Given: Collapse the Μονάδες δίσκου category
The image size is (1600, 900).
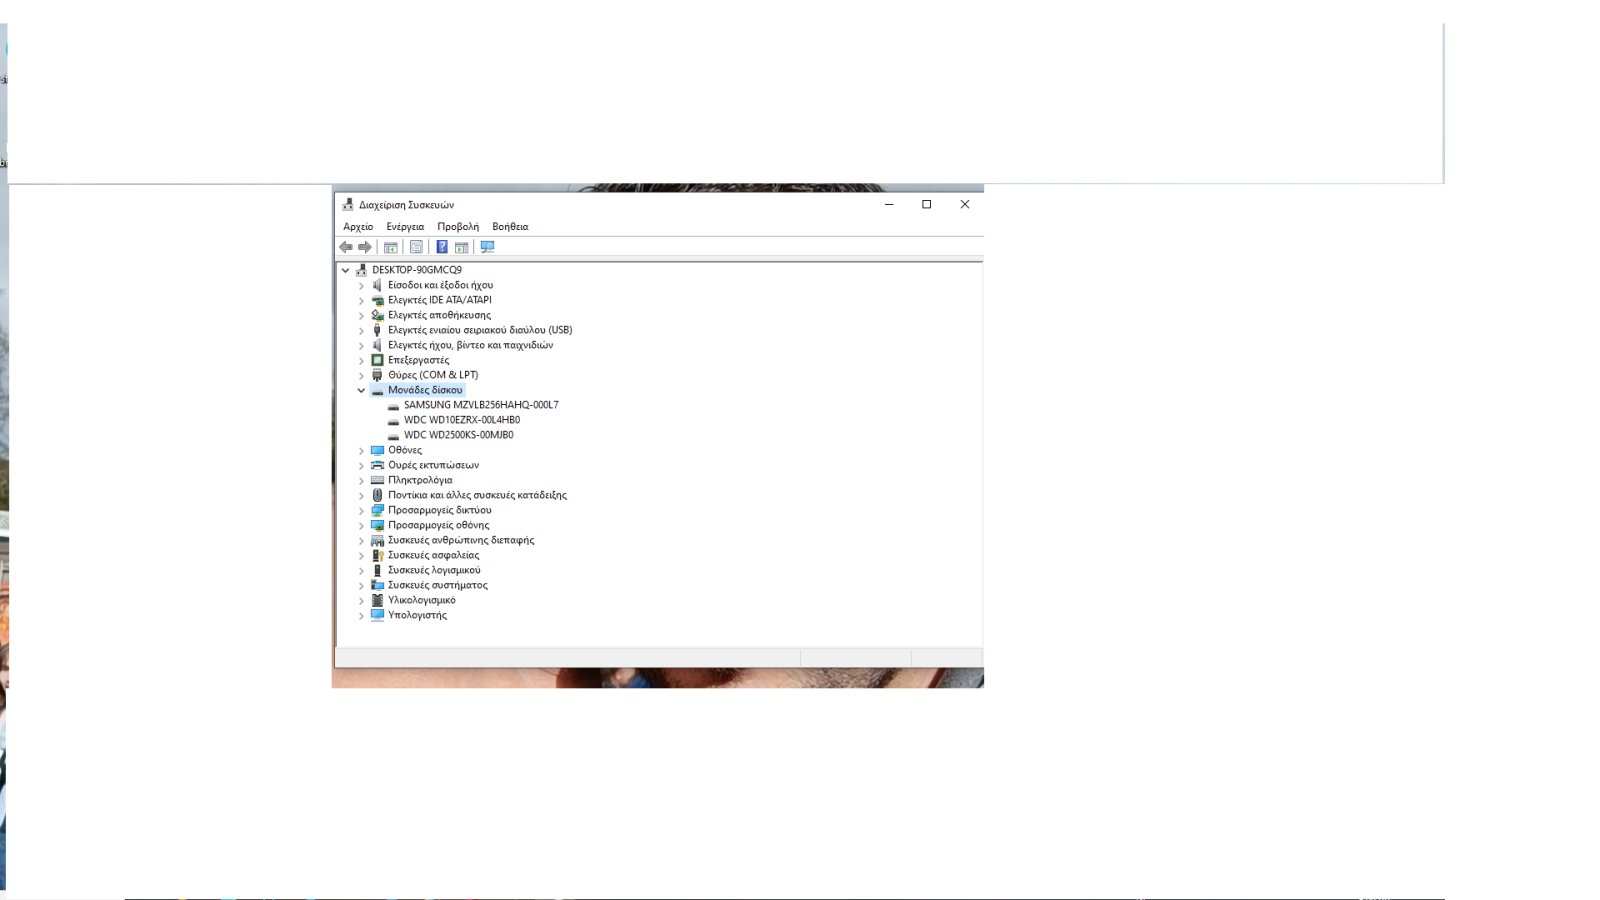Looking at the screenshot, I should pyautogui.click(x=362, y=390).
